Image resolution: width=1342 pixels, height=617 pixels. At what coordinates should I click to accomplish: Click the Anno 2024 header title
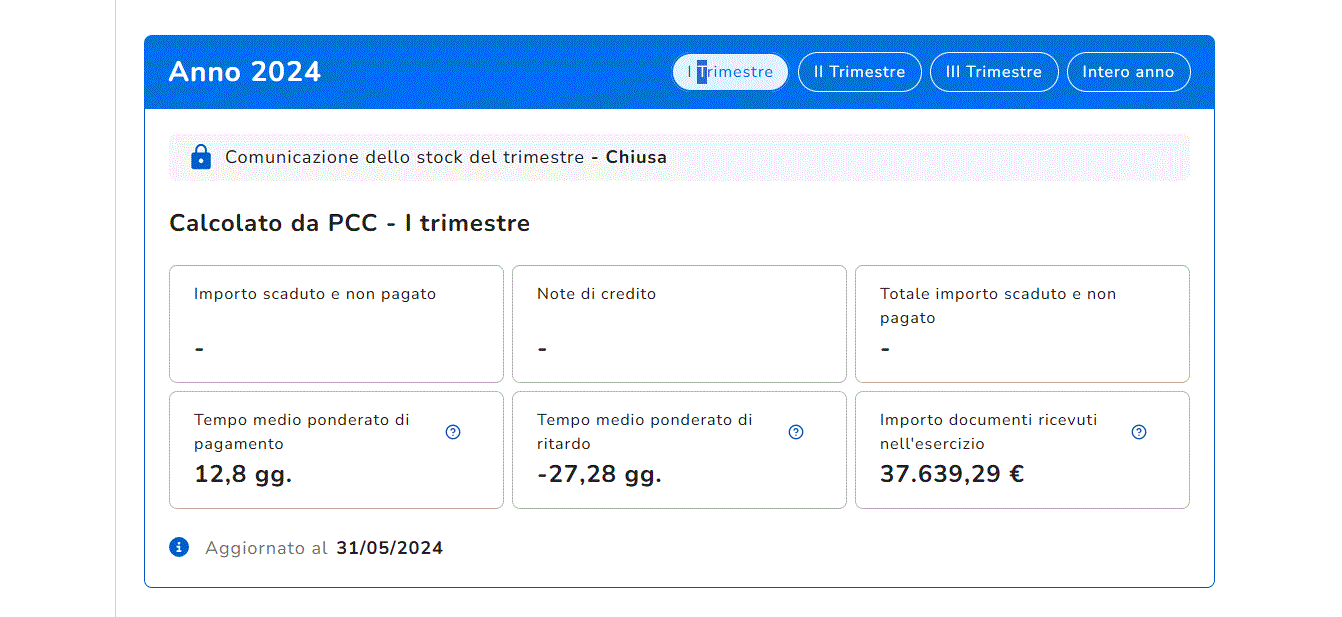tap(245, 72)
